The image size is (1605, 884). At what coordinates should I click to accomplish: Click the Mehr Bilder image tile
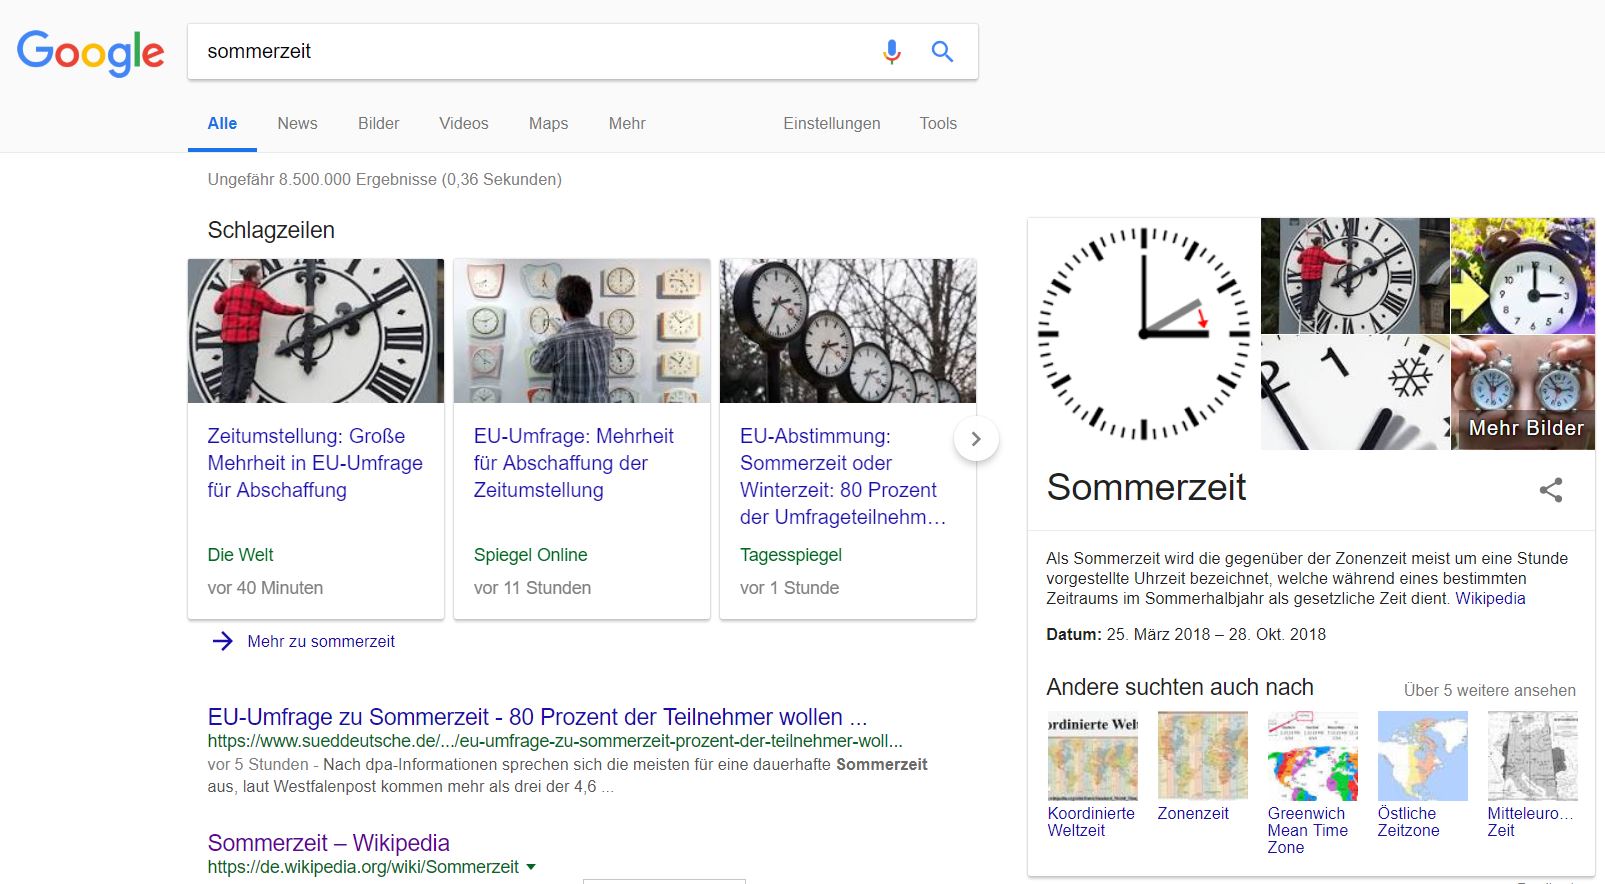(x=1522, y=393)
